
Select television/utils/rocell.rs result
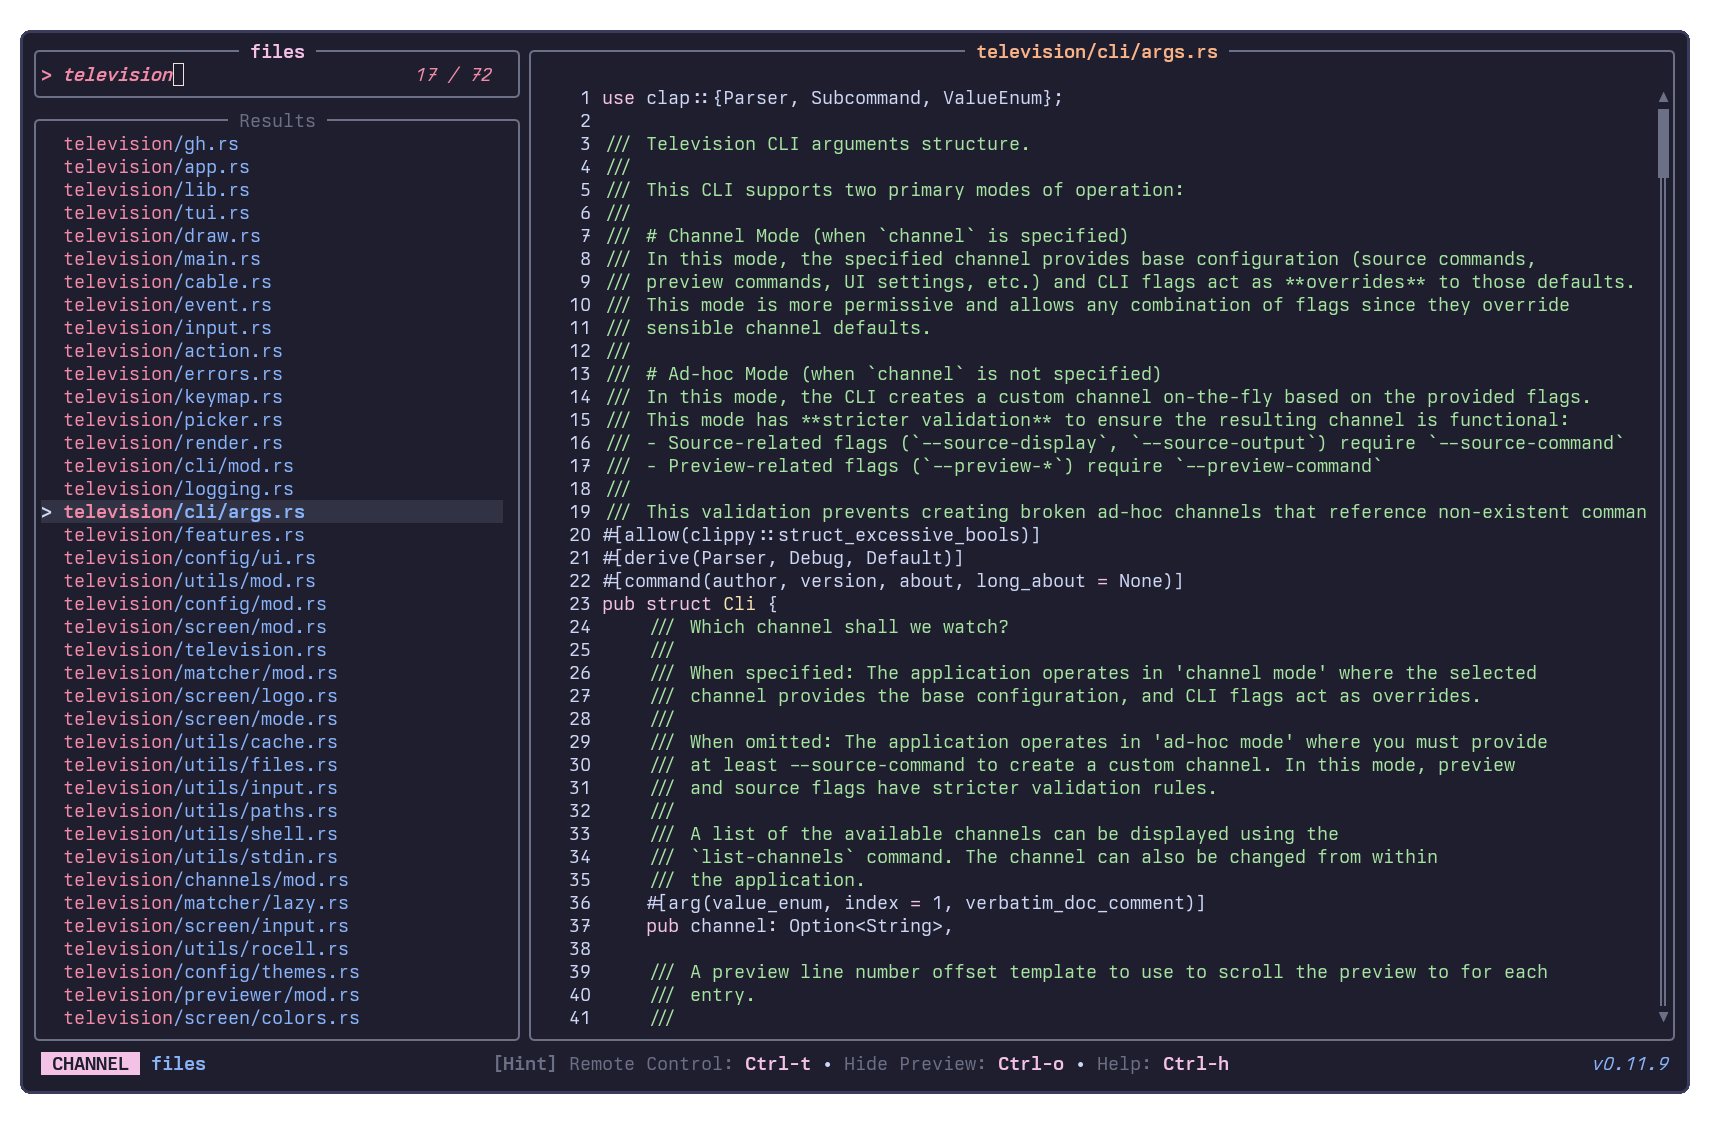(206, 949)
